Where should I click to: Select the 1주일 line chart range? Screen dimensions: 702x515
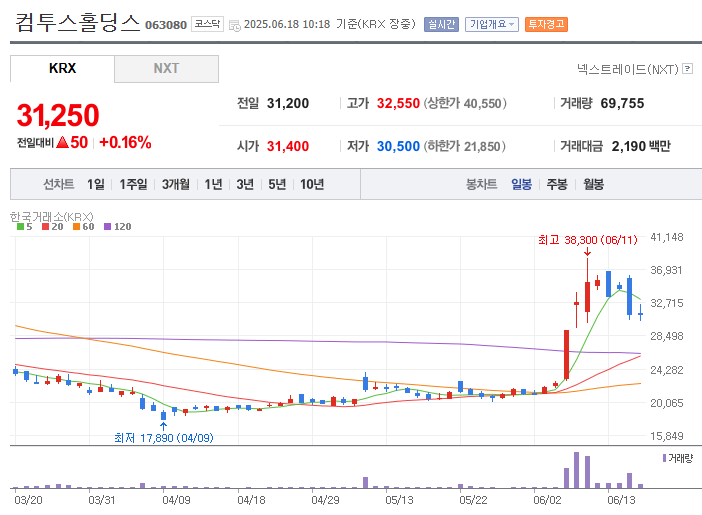[x=133, y=184]
